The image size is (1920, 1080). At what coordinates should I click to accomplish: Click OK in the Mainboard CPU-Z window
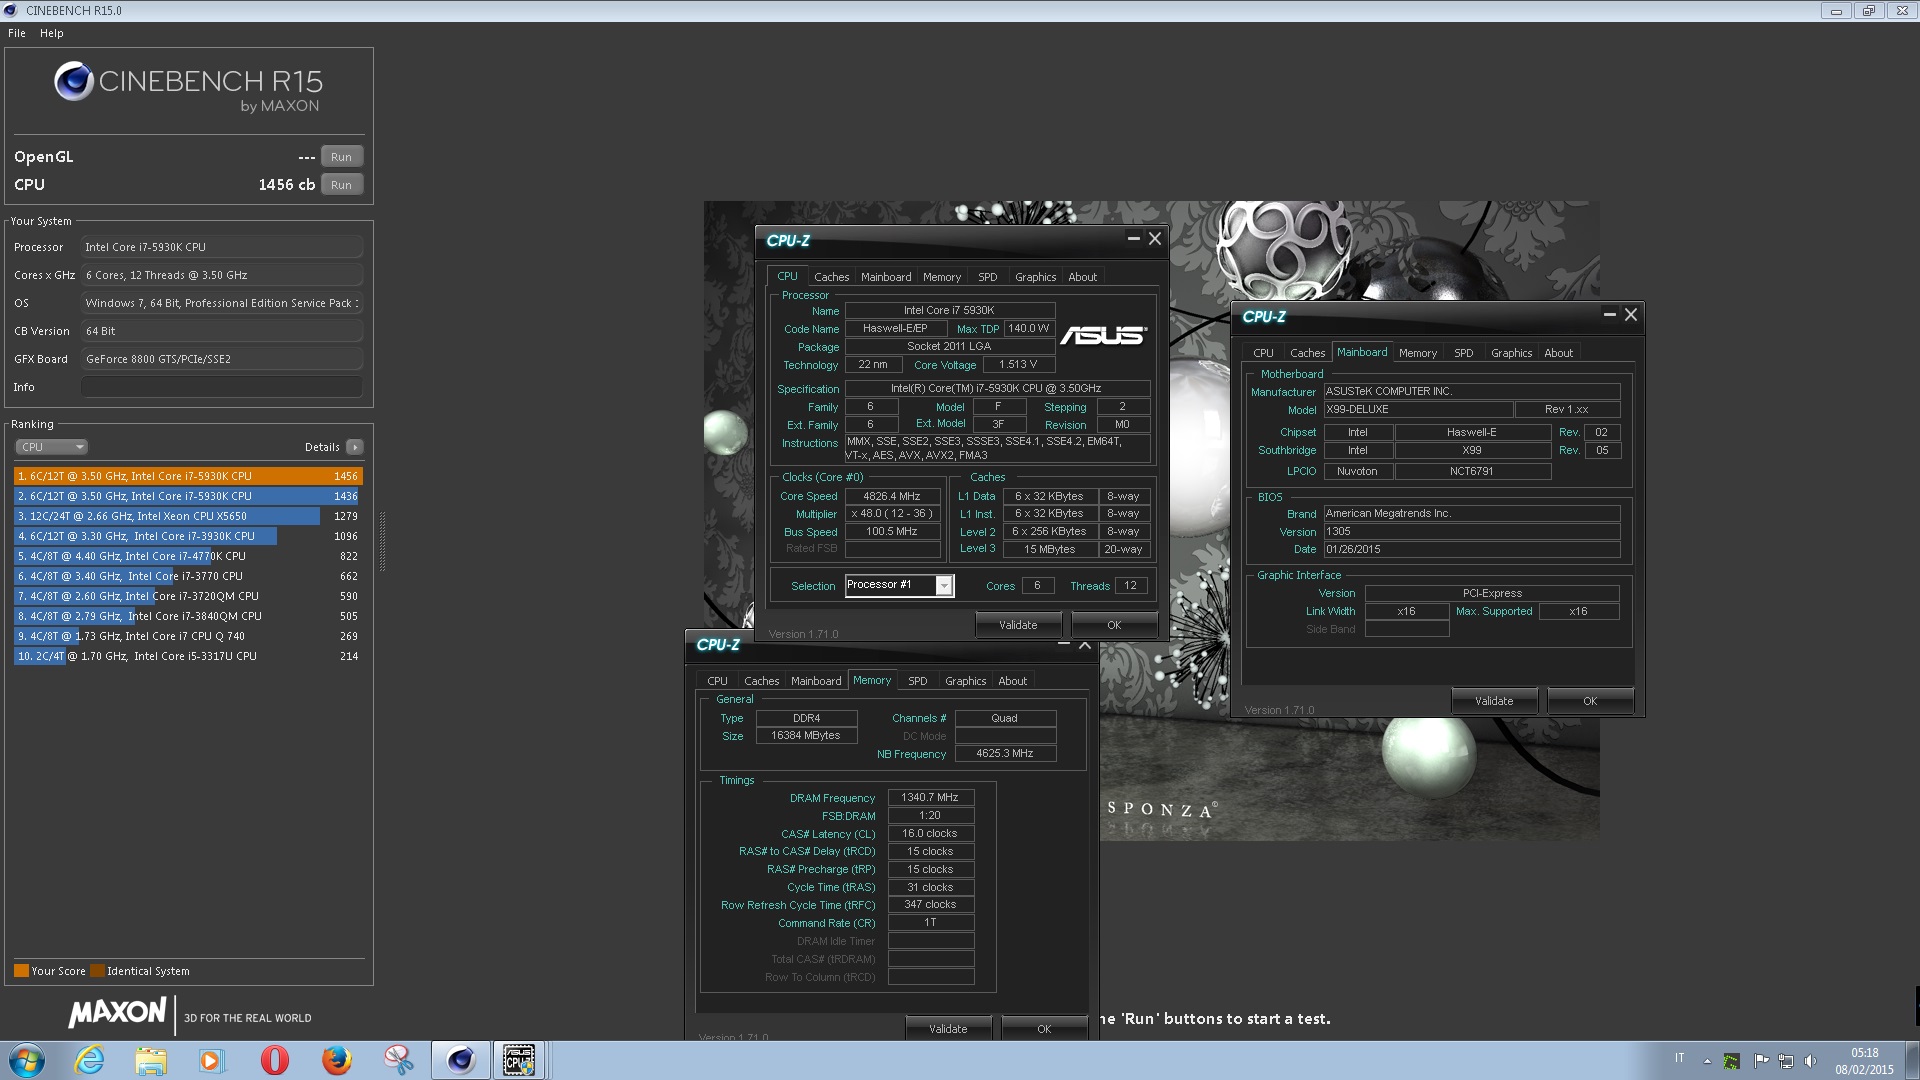1590,701
